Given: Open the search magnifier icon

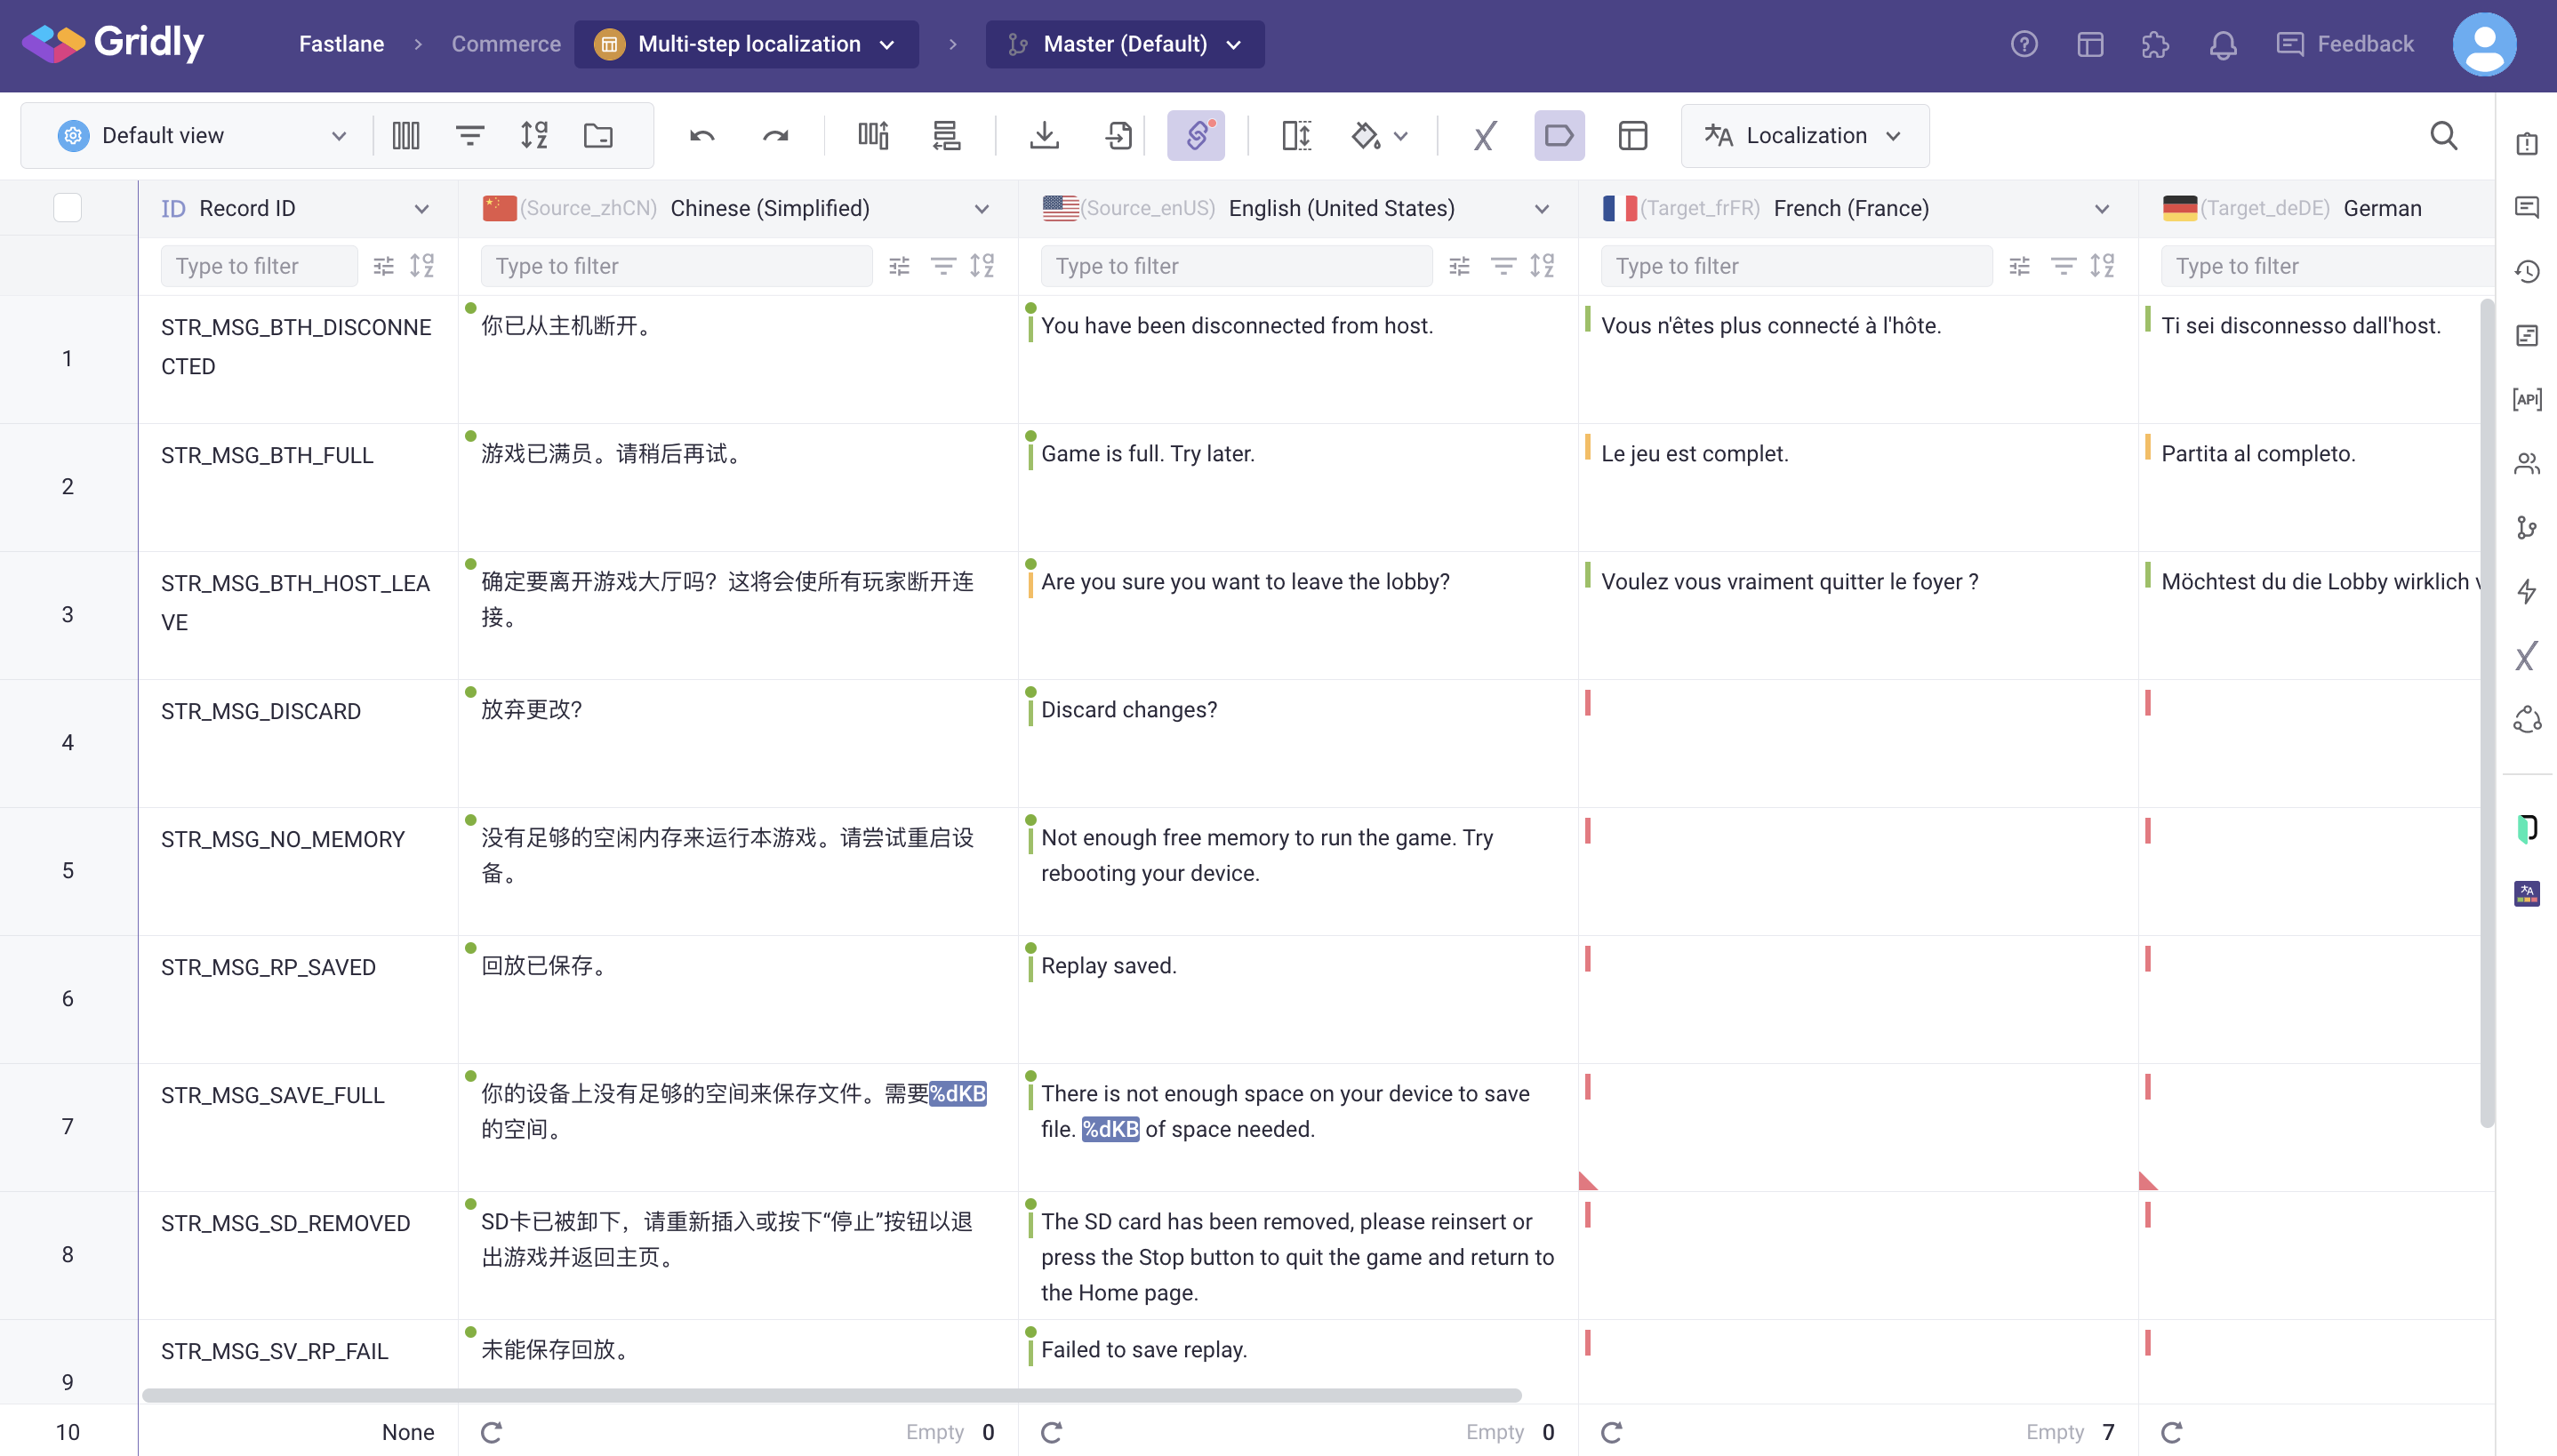Looking at the screenshot, I should click(x=2443, y=136).
